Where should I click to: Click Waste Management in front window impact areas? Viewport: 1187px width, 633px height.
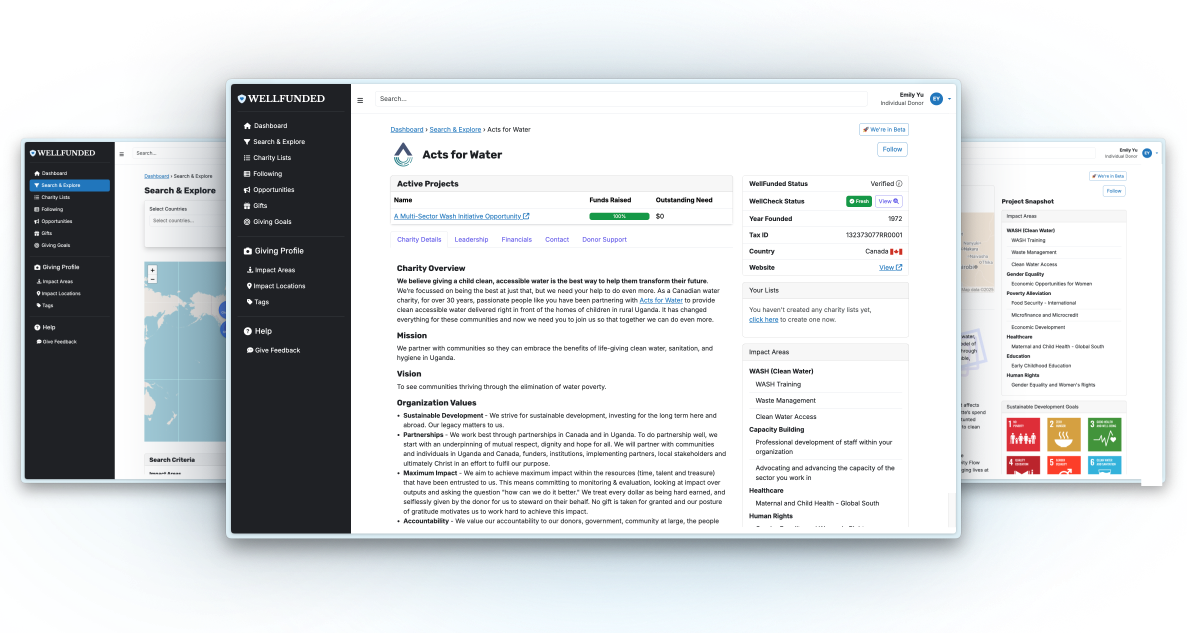[785, 401]
